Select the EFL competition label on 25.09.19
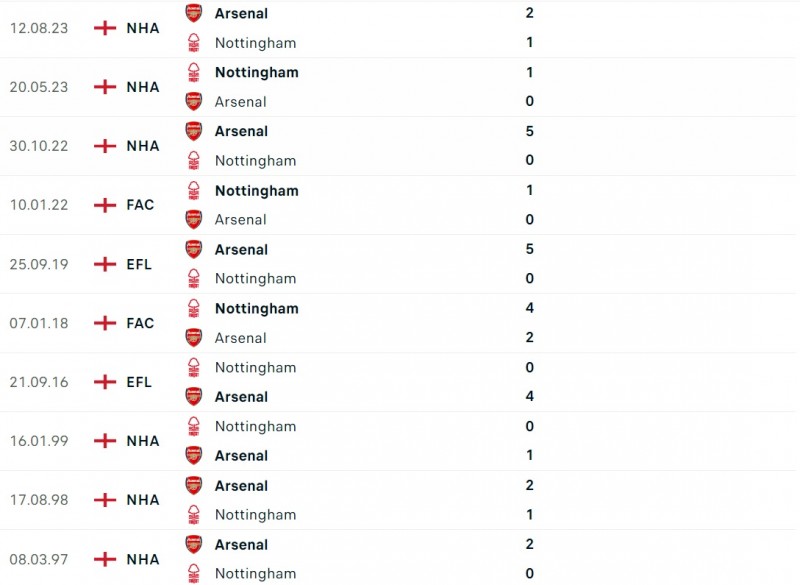Screen dimensions: 800x585 (139, 264)
